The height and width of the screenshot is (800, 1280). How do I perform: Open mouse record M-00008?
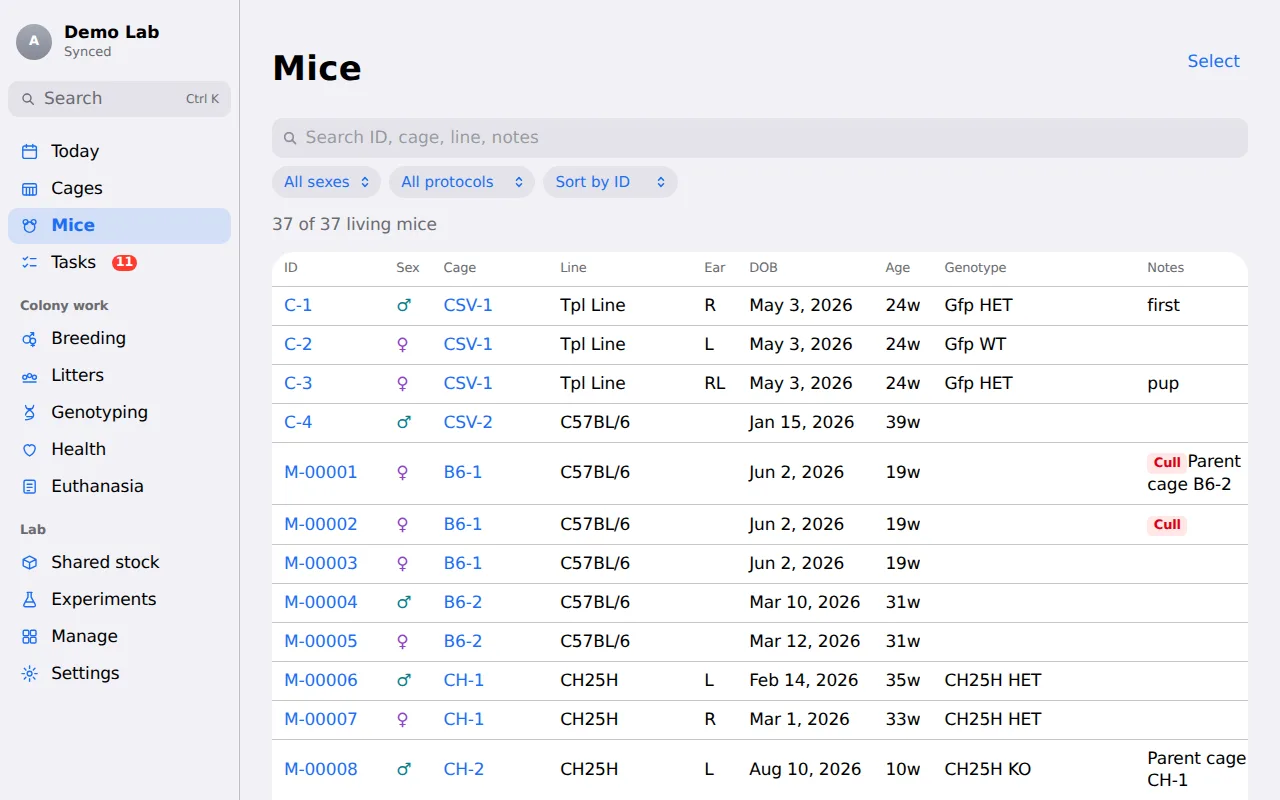point(321,769)
